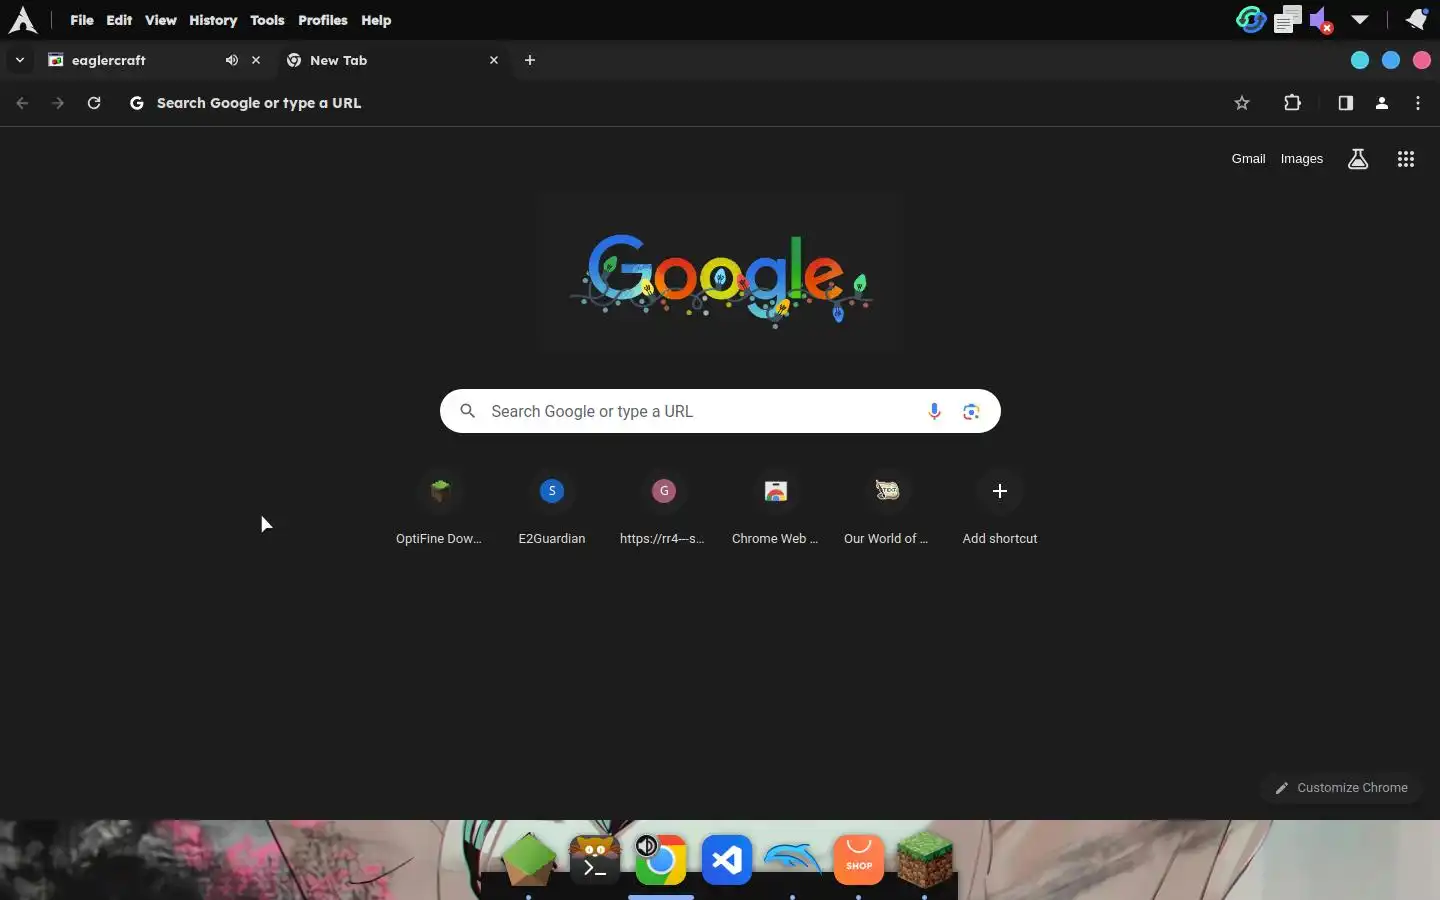Open the OptiFine Download shortcut
The width and height of the screenshot is (1440, 900).
(439, 509)
